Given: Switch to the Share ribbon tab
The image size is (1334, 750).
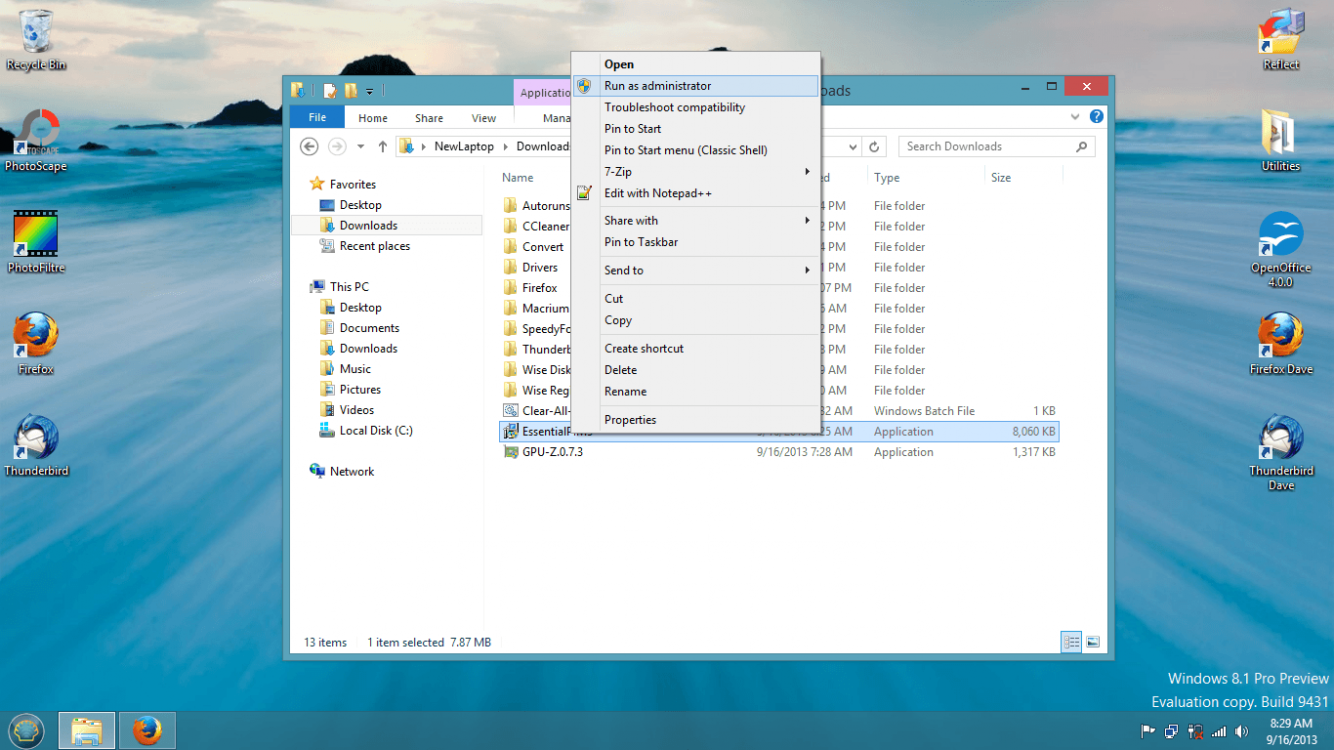Looking at the screenshot, I should pos(429,117).
